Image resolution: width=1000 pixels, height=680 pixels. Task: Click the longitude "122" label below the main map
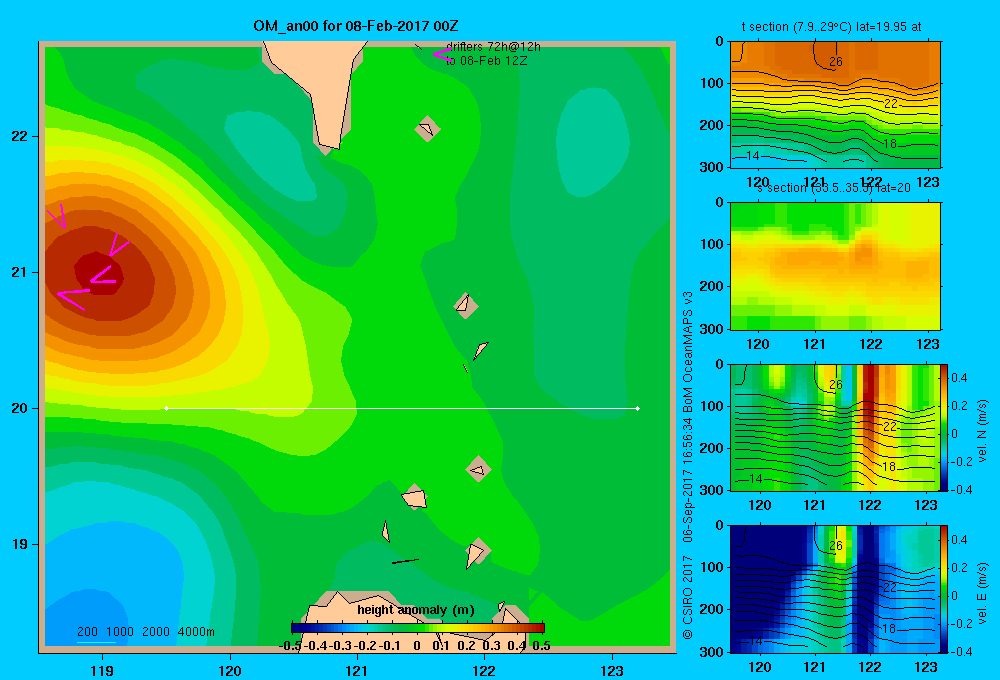484,670
